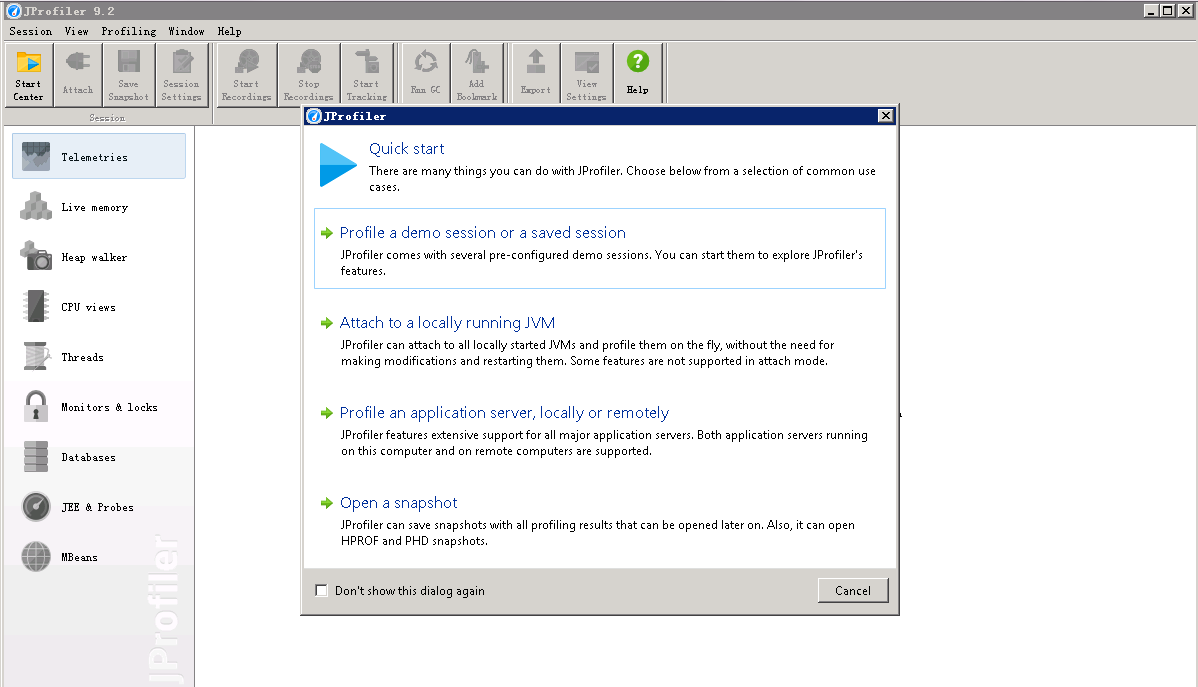Click the Start Recordings toolbar icon
Image resolution: width=1198 pixels, height=687 pixels.
pos(246,74)
